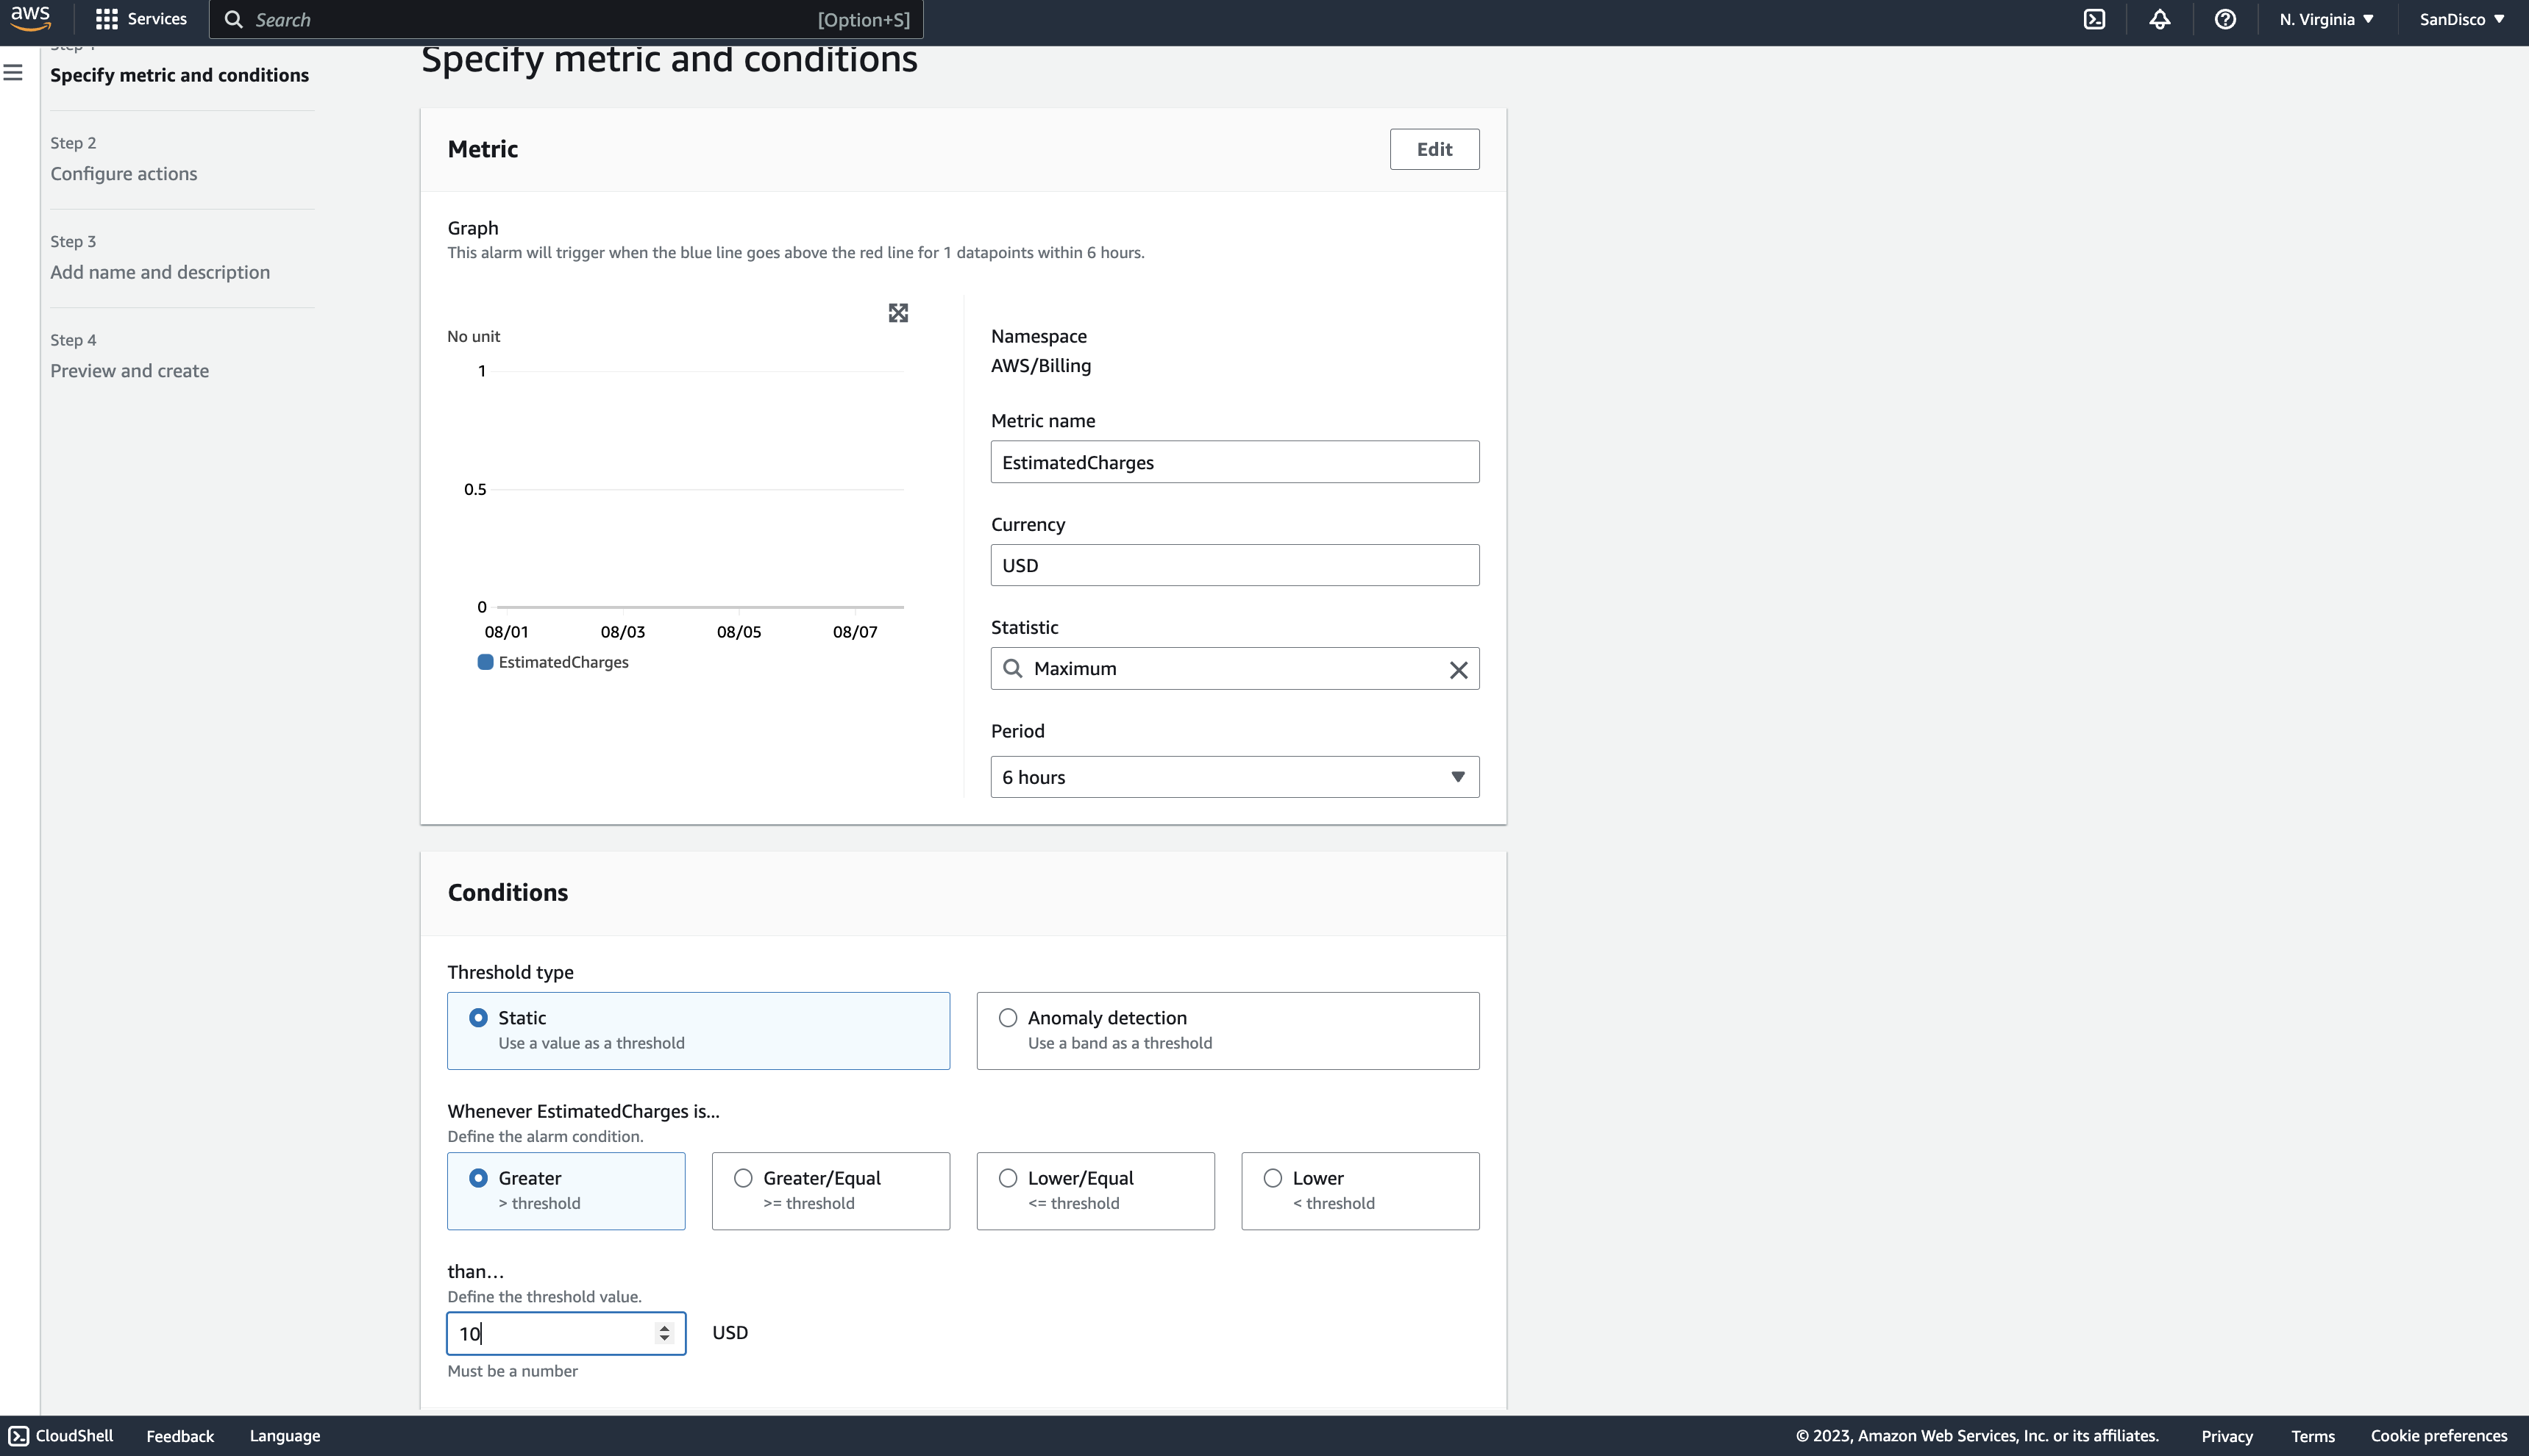This screenshot has height=1456, width=2529.
Task: Select the Greater/Equal condition option
Action: click(743, 1178)
